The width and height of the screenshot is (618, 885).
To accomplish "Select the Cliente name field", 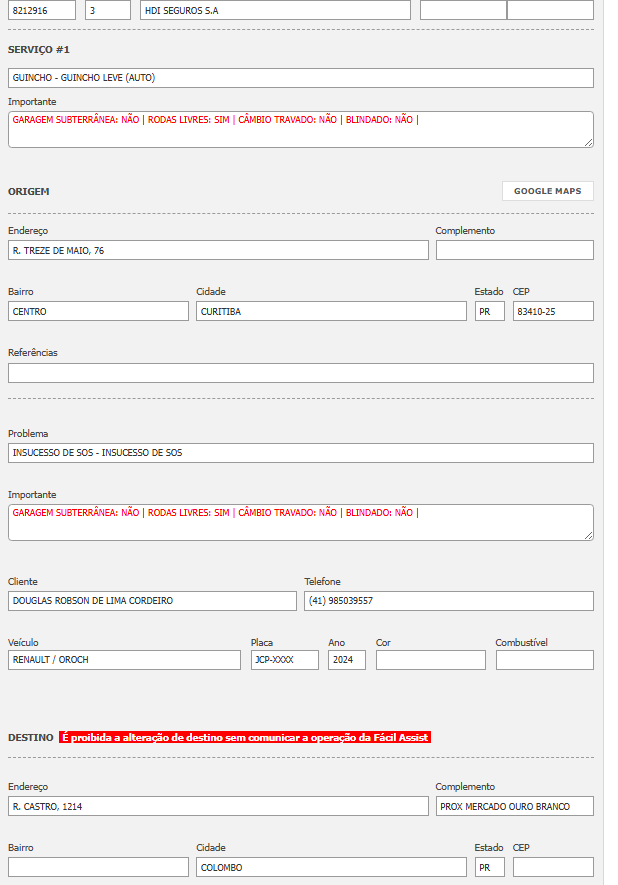I will click(152, 601).
